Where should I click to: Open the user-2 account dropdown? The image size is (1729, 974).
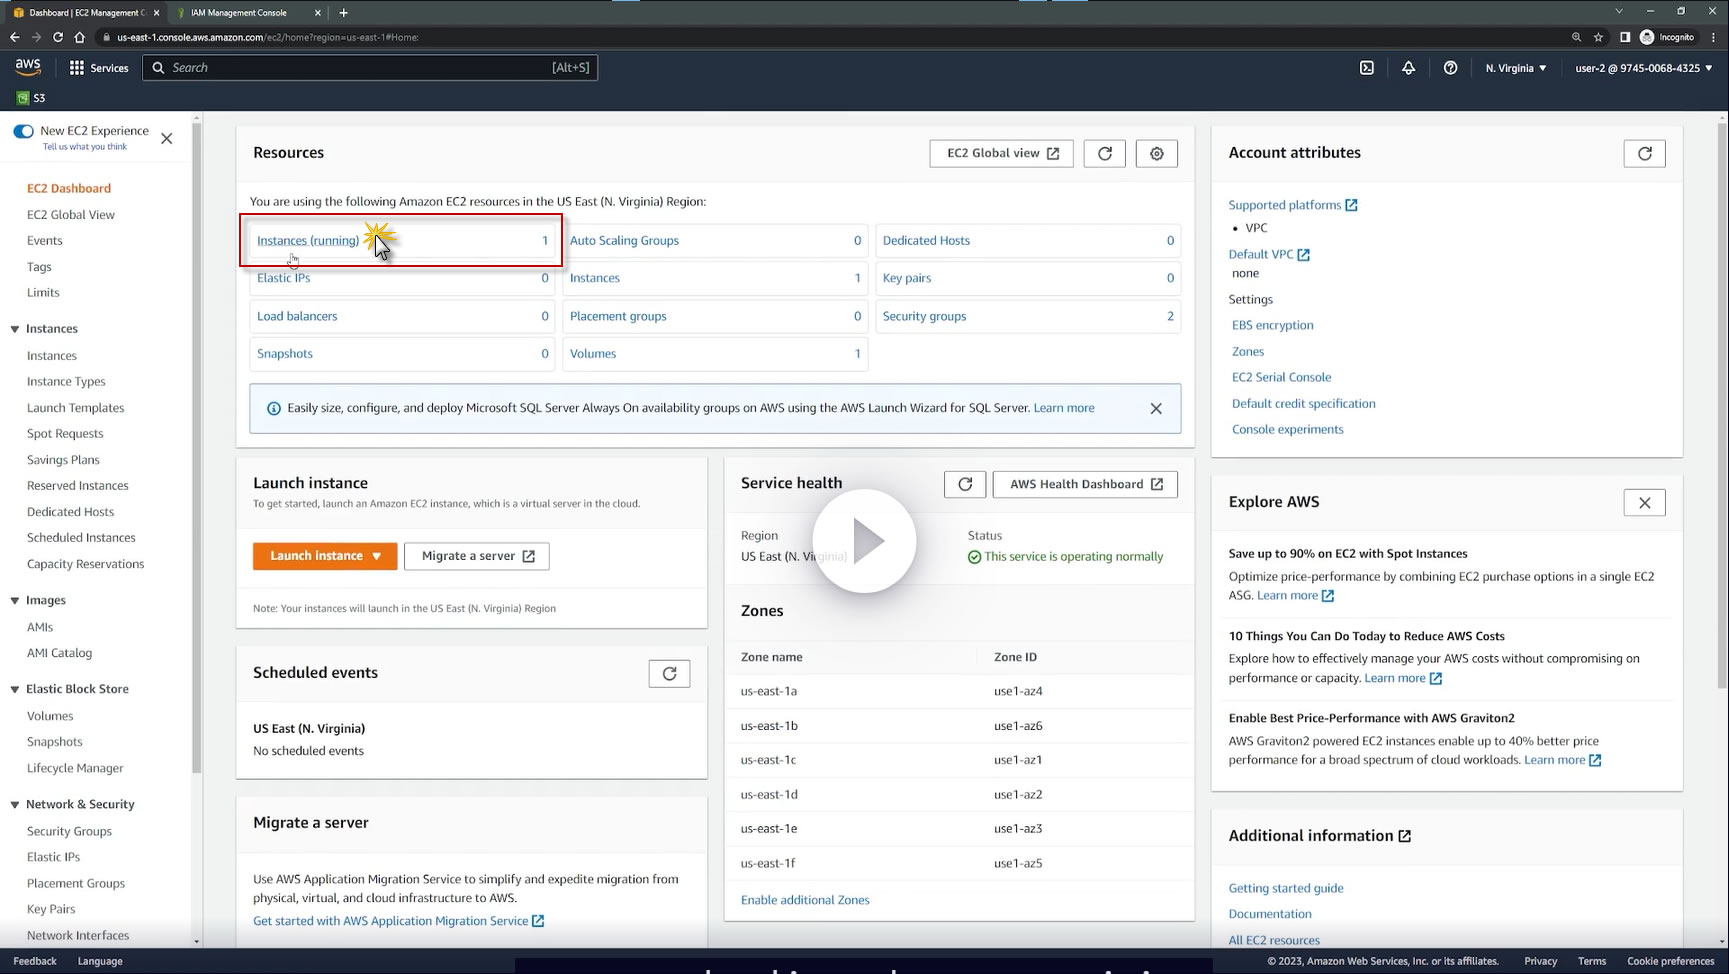tap(1644, 68)
